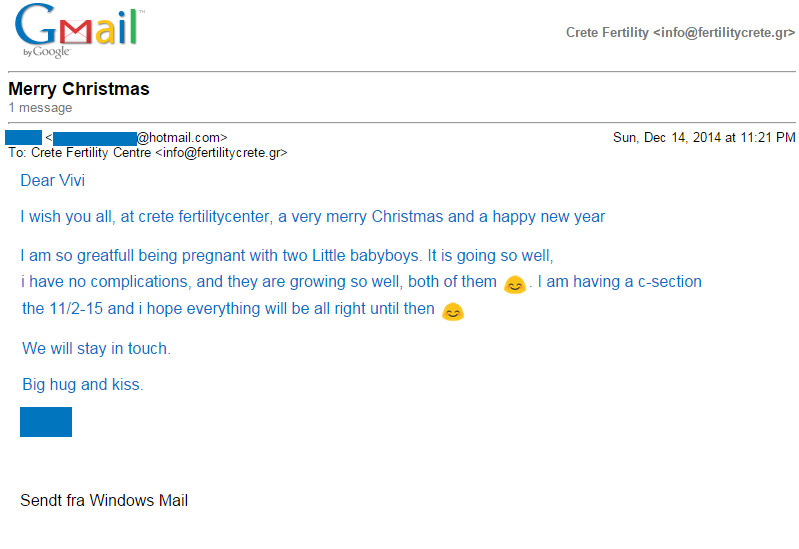Click the Gmail logo
The width and height of the screenshot is (799, 549).
77,30
